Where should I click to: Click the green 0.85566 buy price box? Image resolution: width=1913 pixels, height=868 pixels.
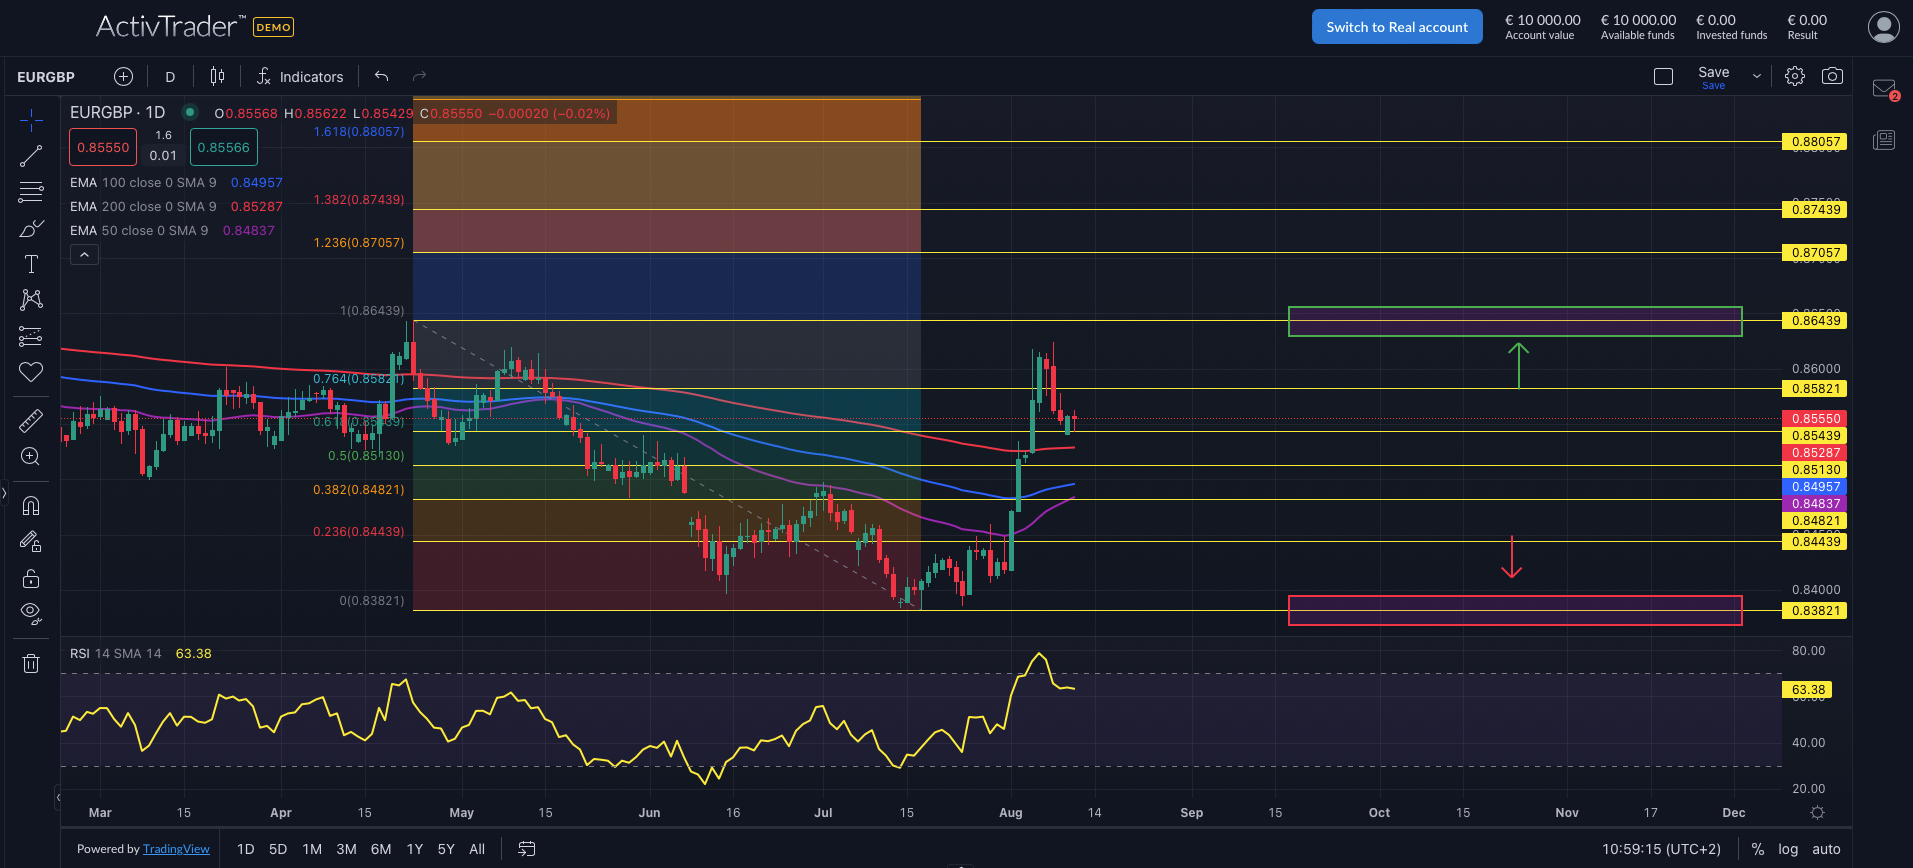[x=223, y=147]
